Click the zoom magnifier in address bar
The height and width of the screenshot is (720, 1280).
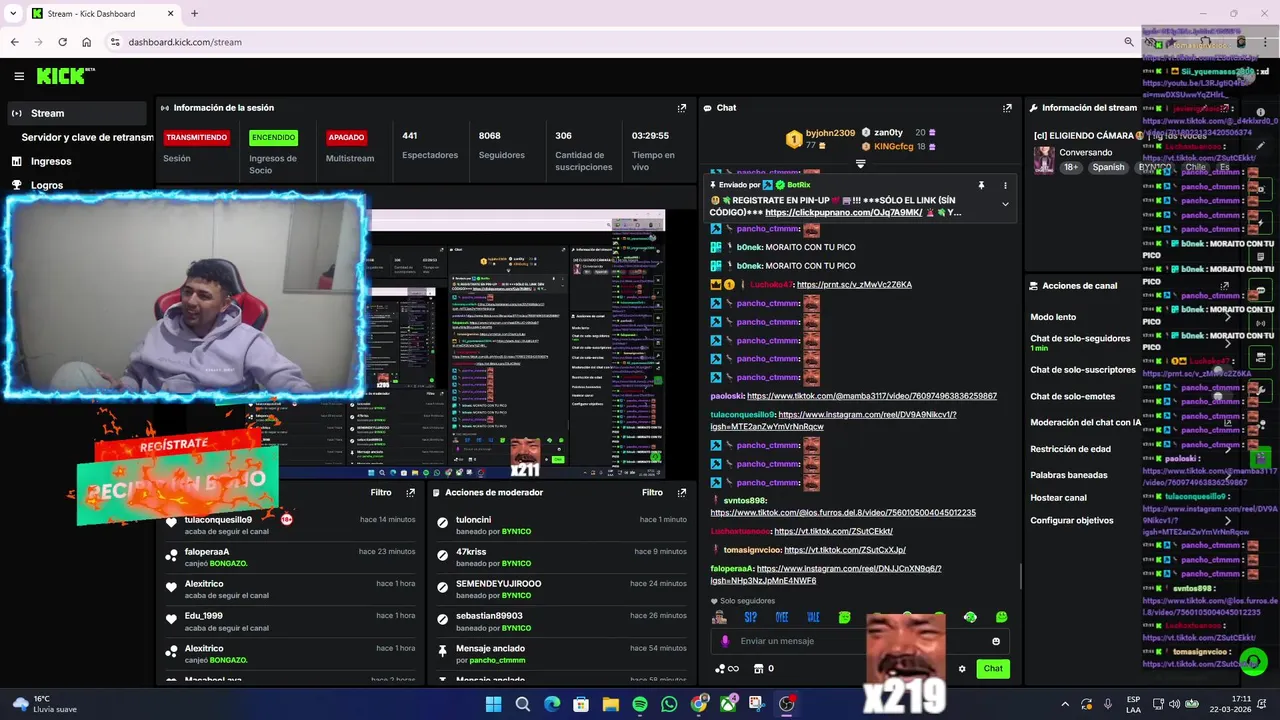click(x=1129, y=42)
